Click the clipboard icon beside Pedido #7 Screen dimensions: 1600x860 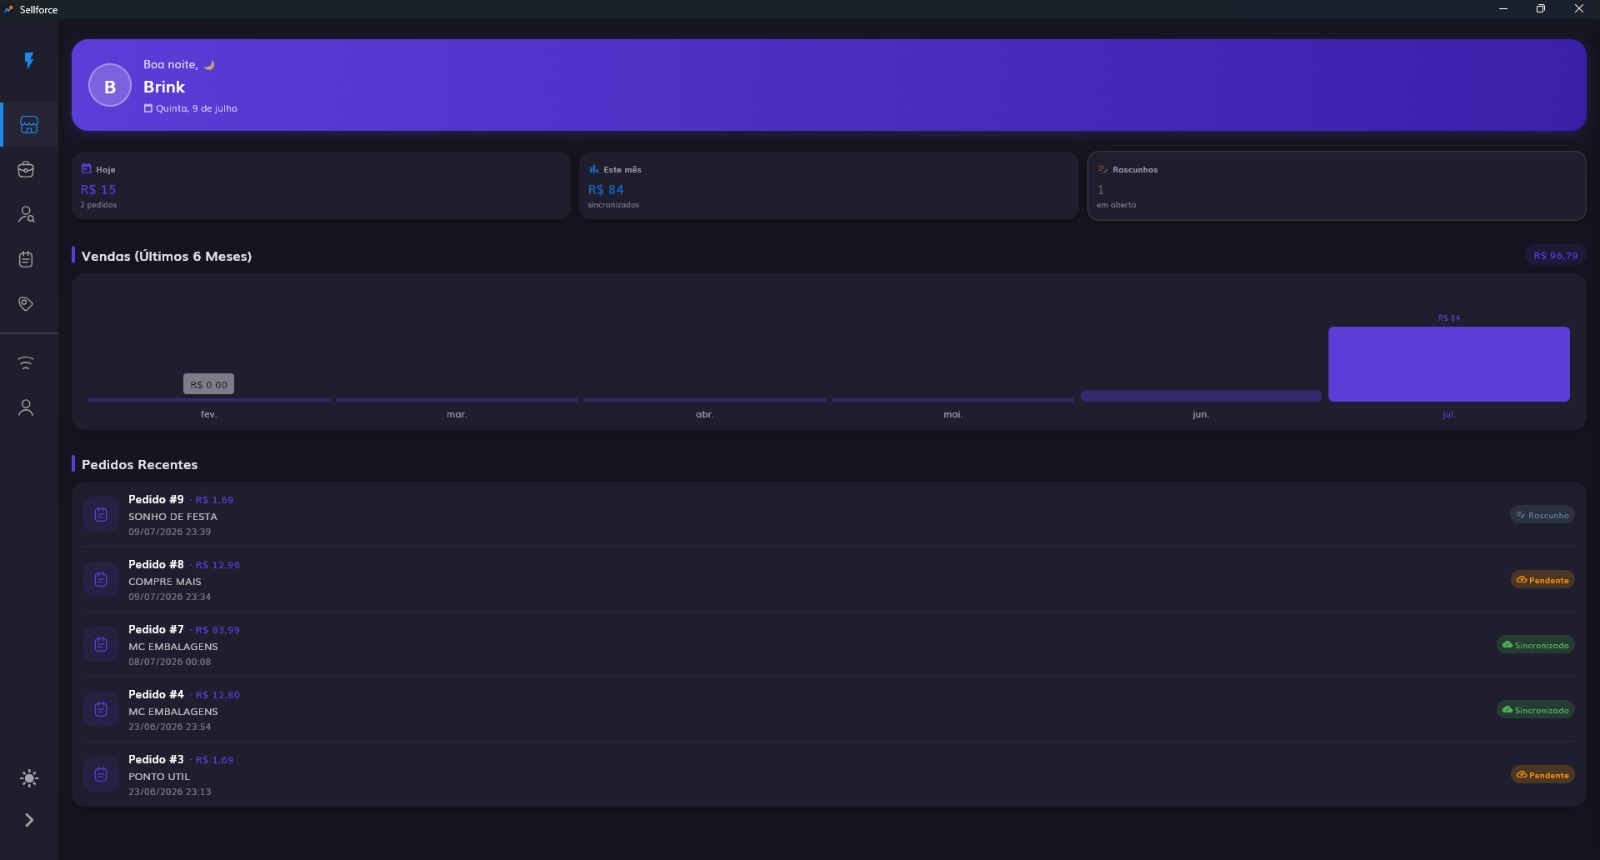pyautogui.click(x=101, y=645)
